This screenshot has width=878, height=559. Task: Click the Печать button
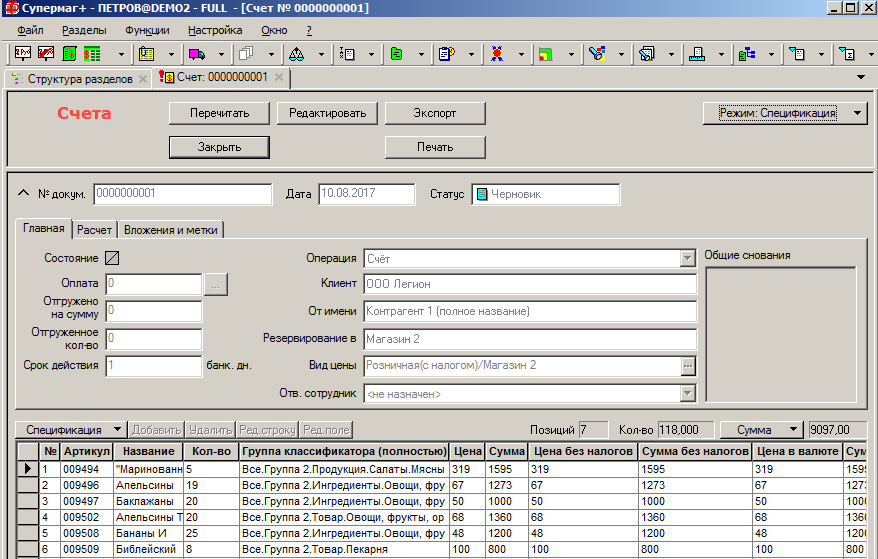tap(435, 147)
